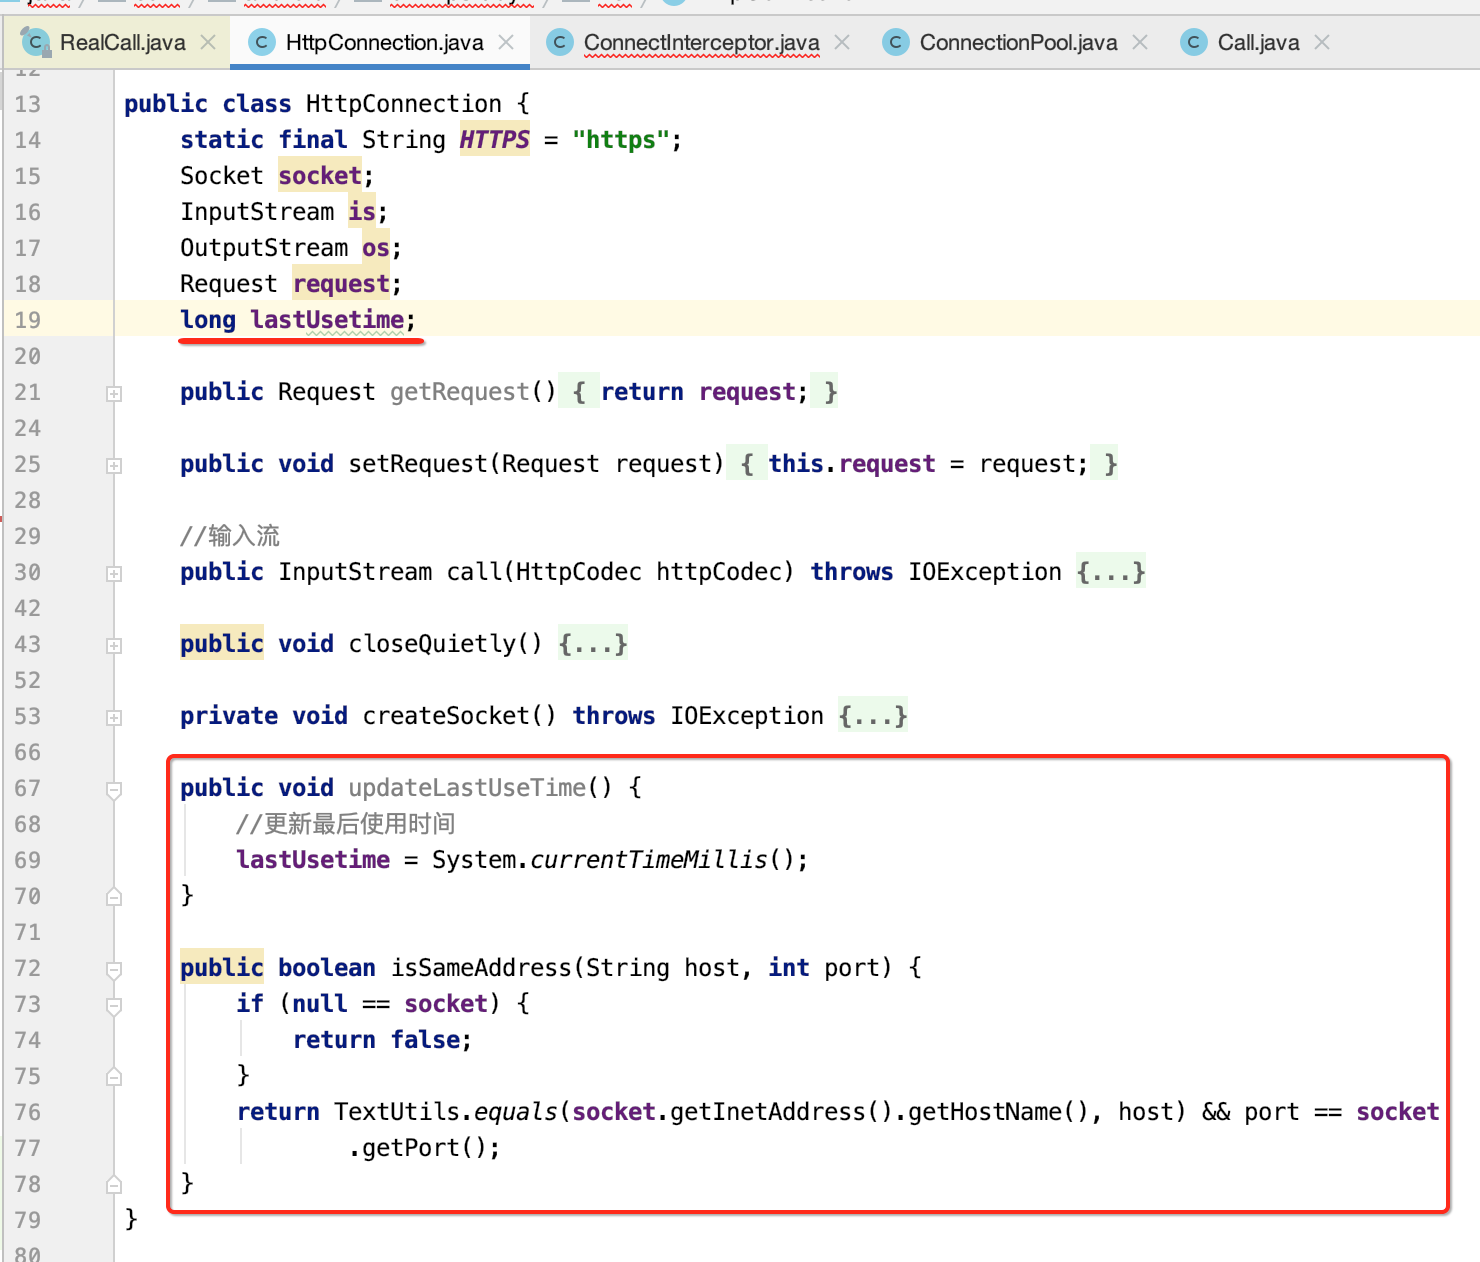Click getHostName() on line 76
The height and width of the screenshot is (1262, 1480).
coord(998,1112)
